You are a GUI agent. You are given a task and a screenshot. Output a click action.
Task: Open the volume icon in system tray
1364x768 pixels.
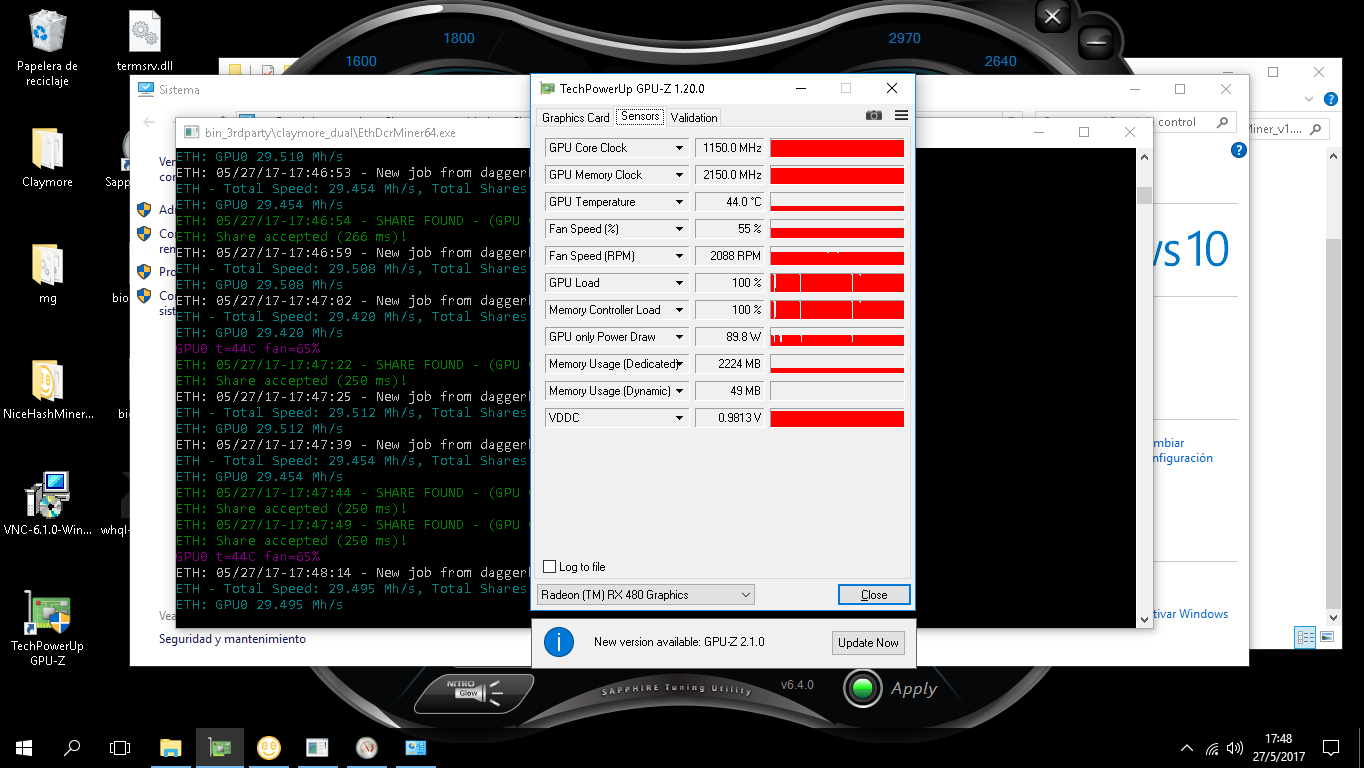pos(1235,748)
